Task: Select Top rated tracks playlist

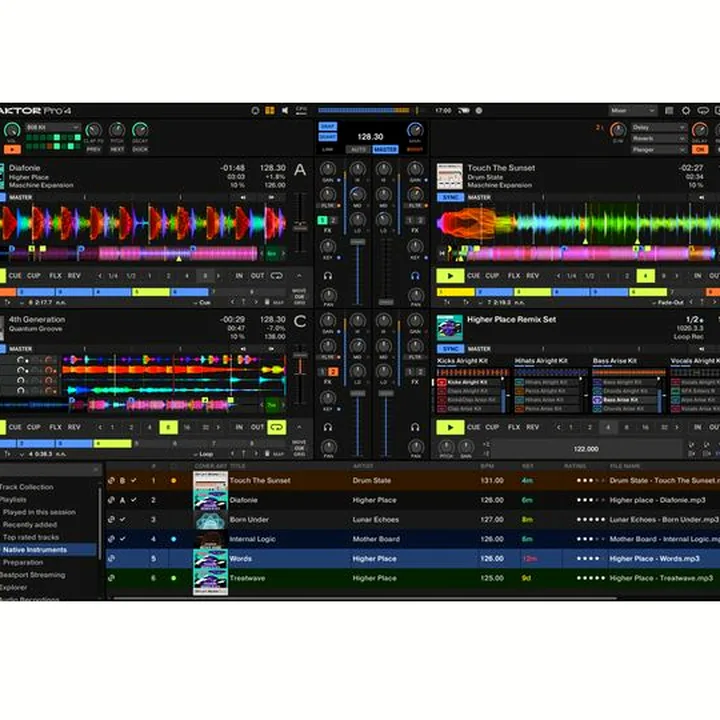Action: click(x=31, y=537)
